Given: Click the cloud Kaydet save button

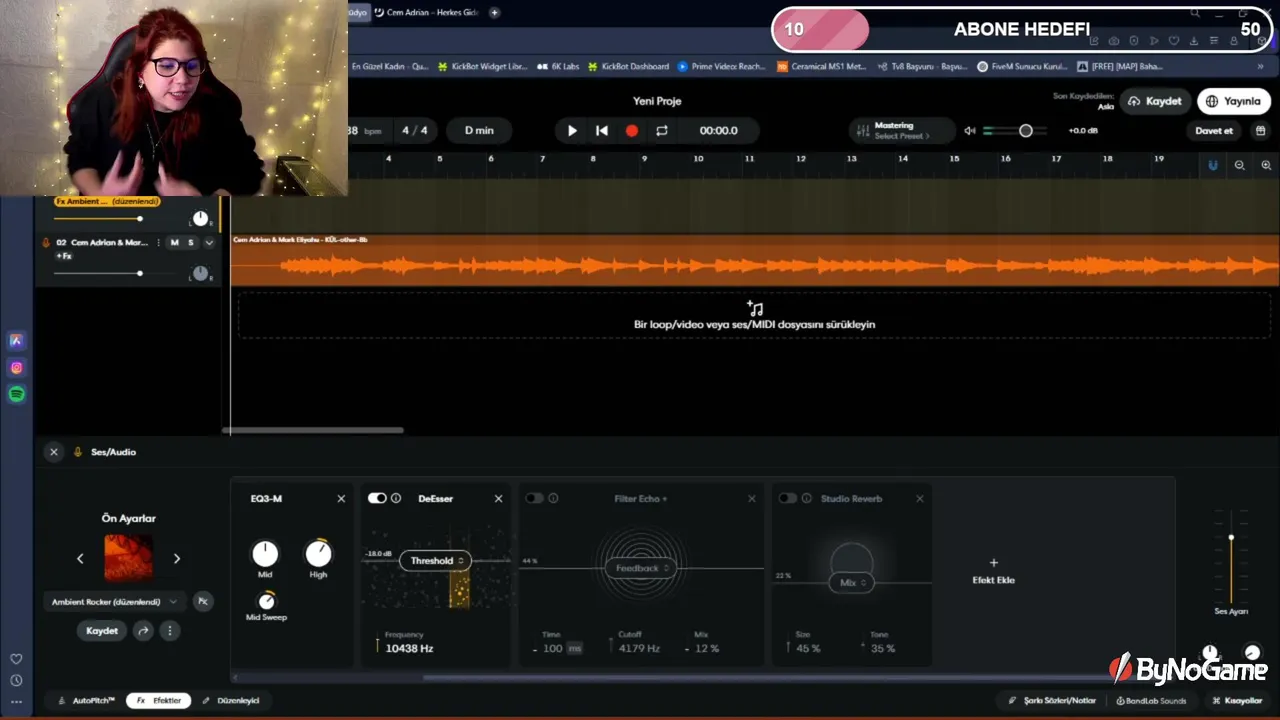Looking at the screenshot, I should coord(1156,101).
